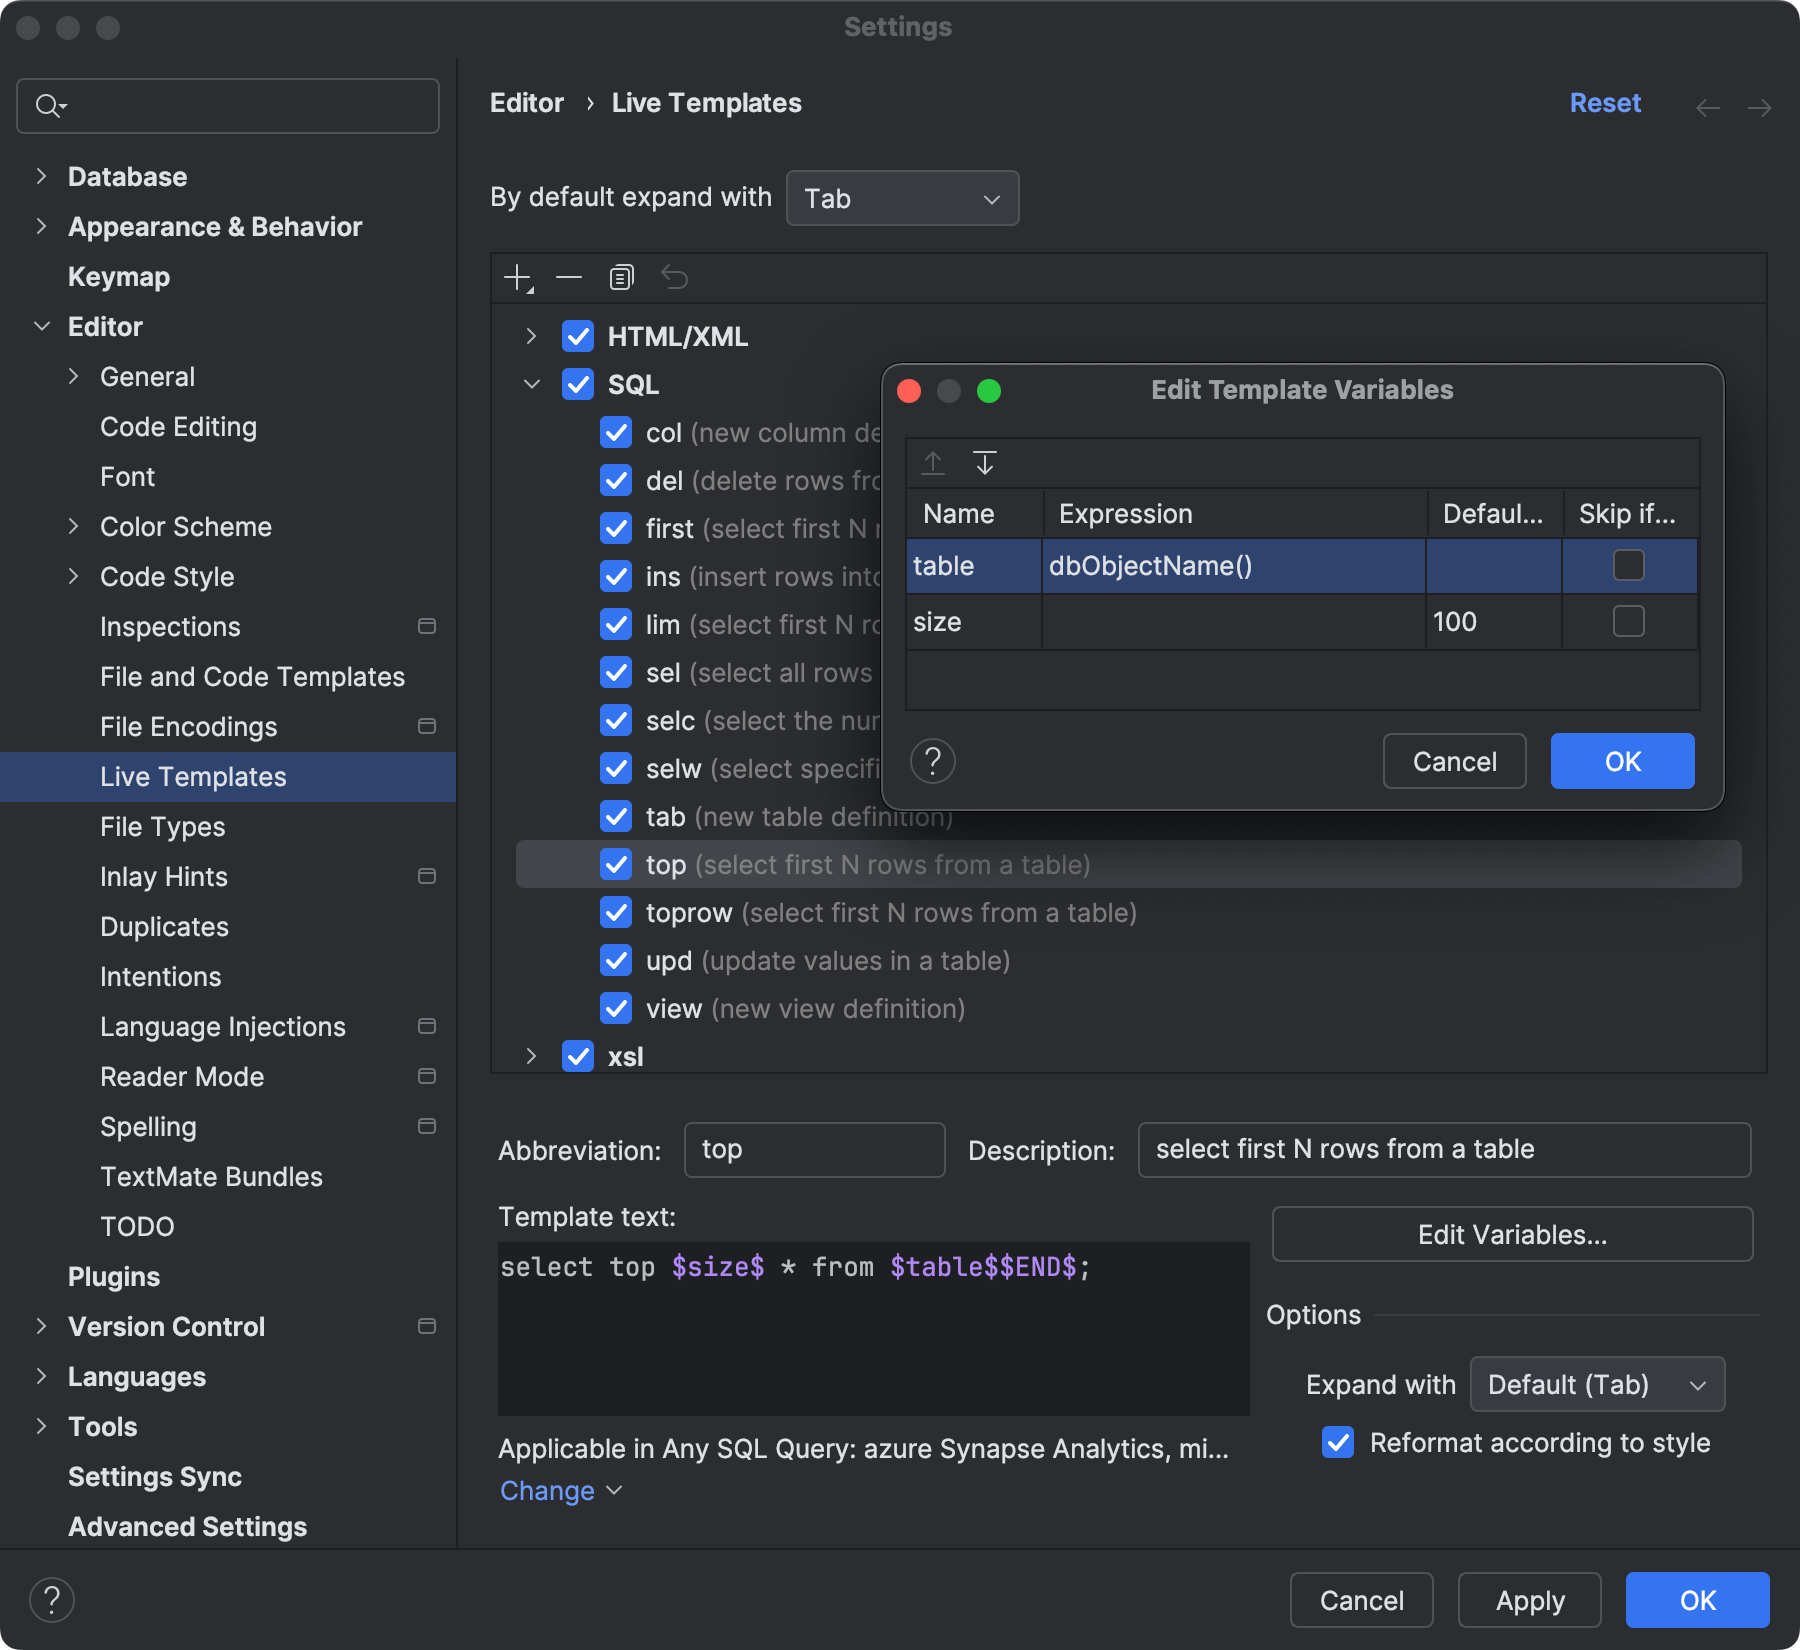
Task: Remove selected template using the minus icon
Action: 568,277
